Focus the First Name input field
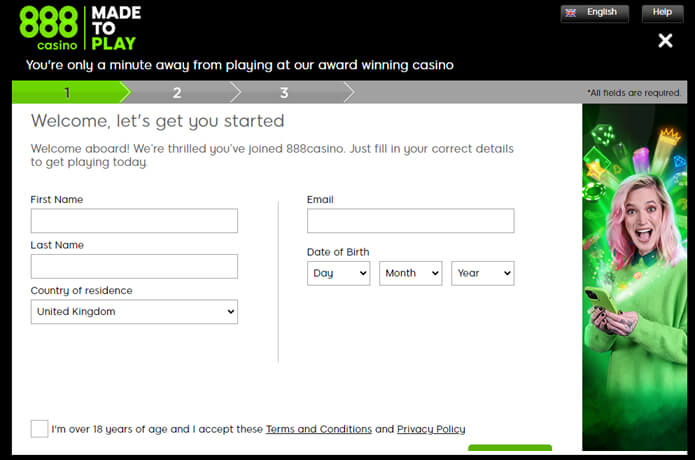This screenshot has width=695, height=460. (x=134, y=221)
